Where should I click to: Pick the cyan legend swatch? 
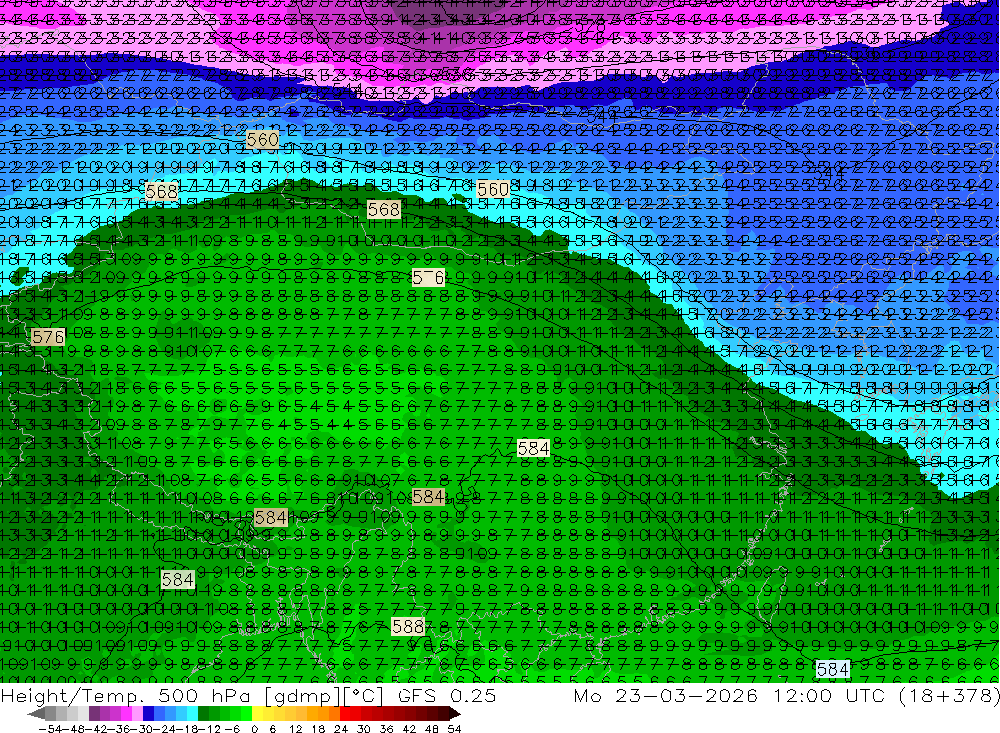[193, 714]
